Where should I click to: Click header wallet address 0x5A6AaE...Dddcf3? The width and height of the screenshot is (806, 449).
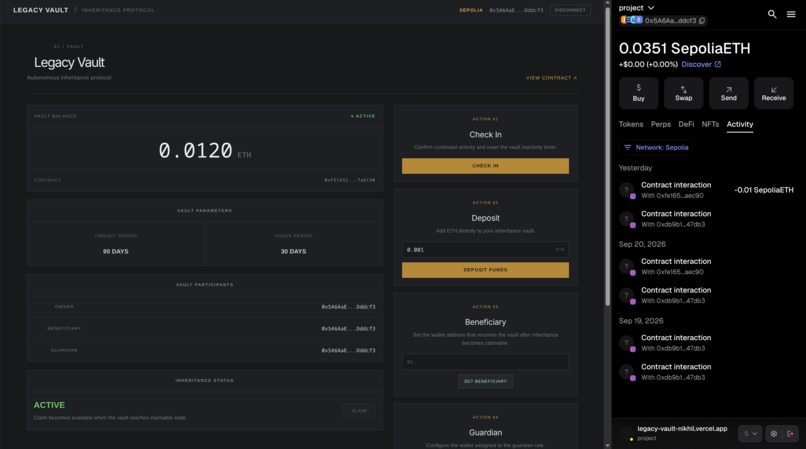[516, 10]
